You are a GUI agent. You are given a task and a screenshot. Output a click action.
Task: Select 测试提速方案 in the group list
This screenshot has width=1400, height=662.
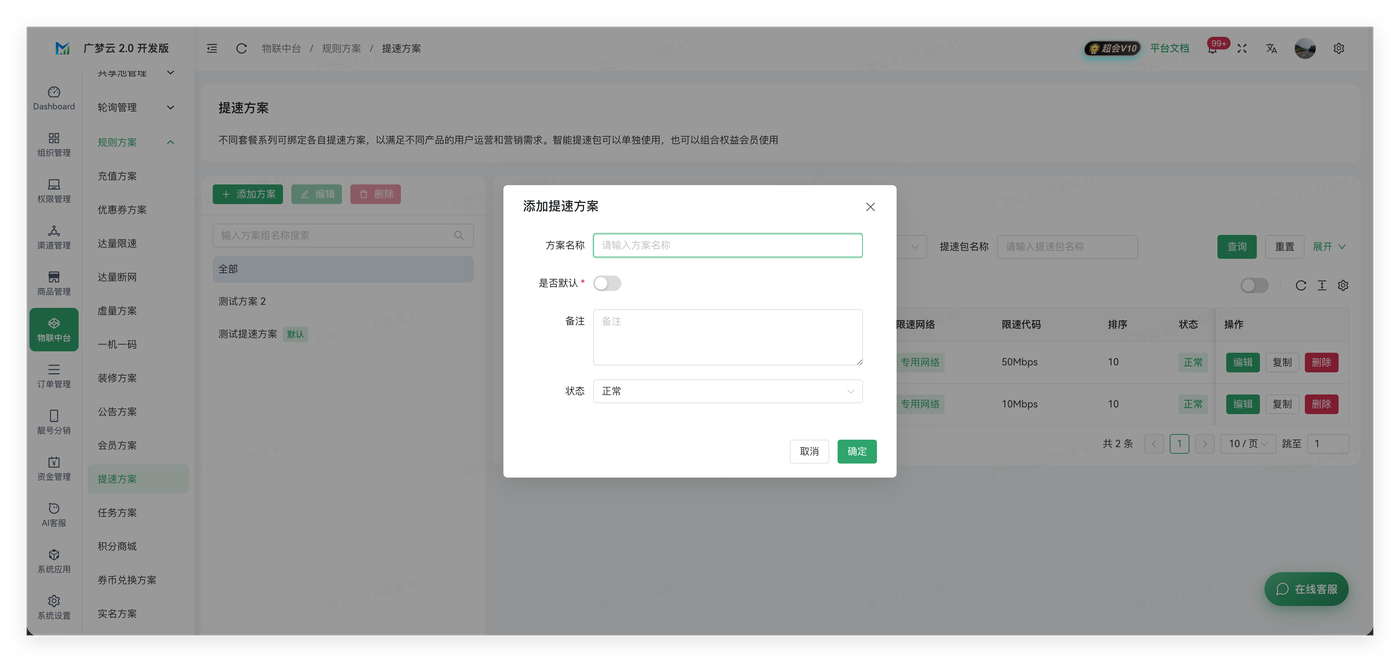[343, 334]
